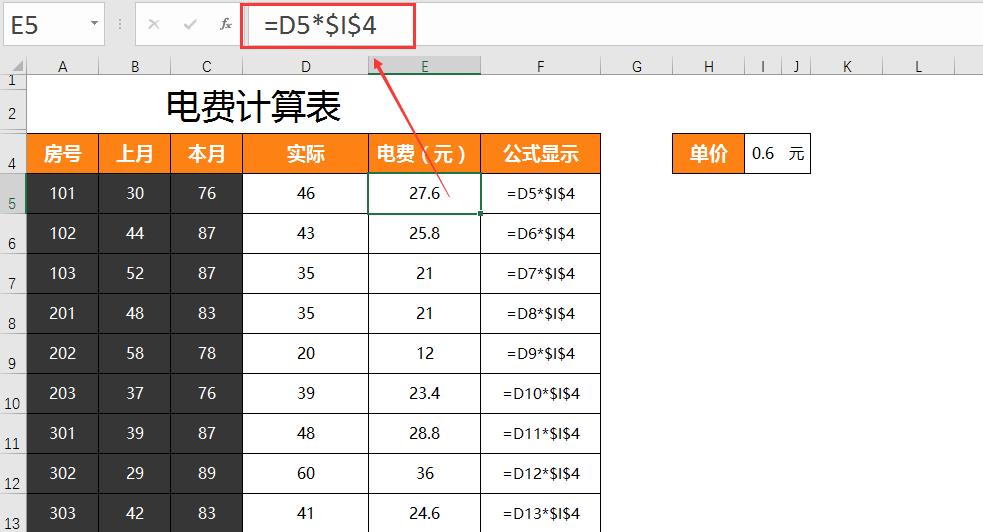This screenshot has width=983, height=532.
Task: Click the 公式显示 header cell
Action: coord(541,154)
